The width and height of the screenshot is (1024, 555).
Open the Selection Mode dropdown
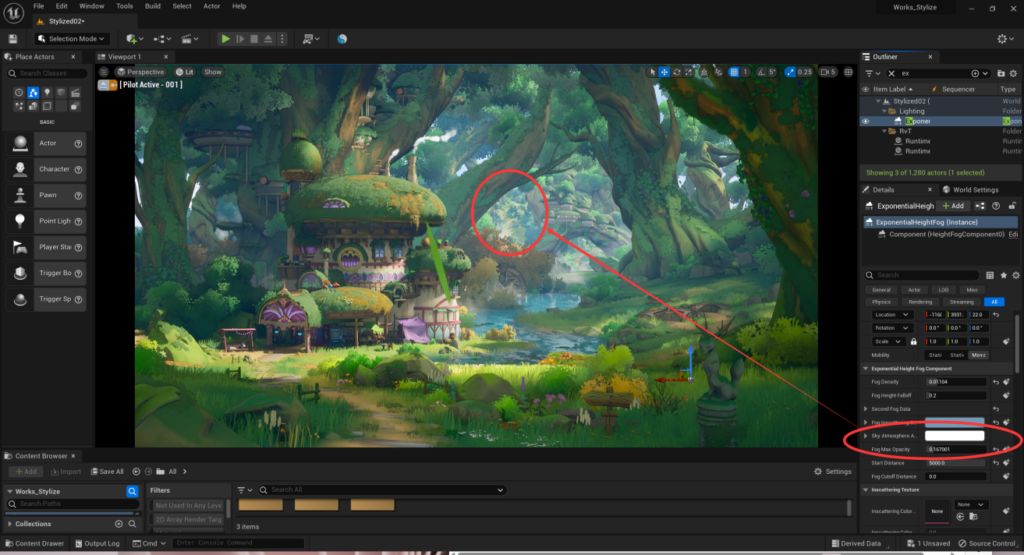click(71, 39)
